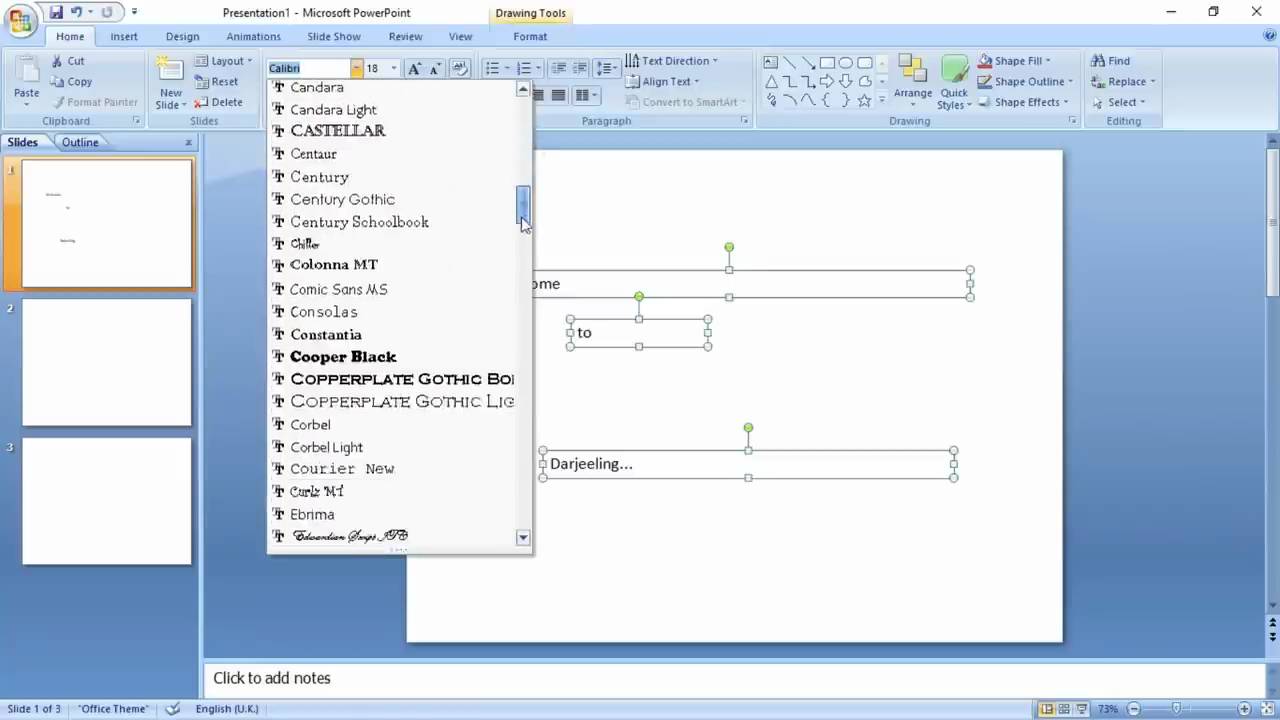Switch to Slide Sorter view

[1064, 709]
